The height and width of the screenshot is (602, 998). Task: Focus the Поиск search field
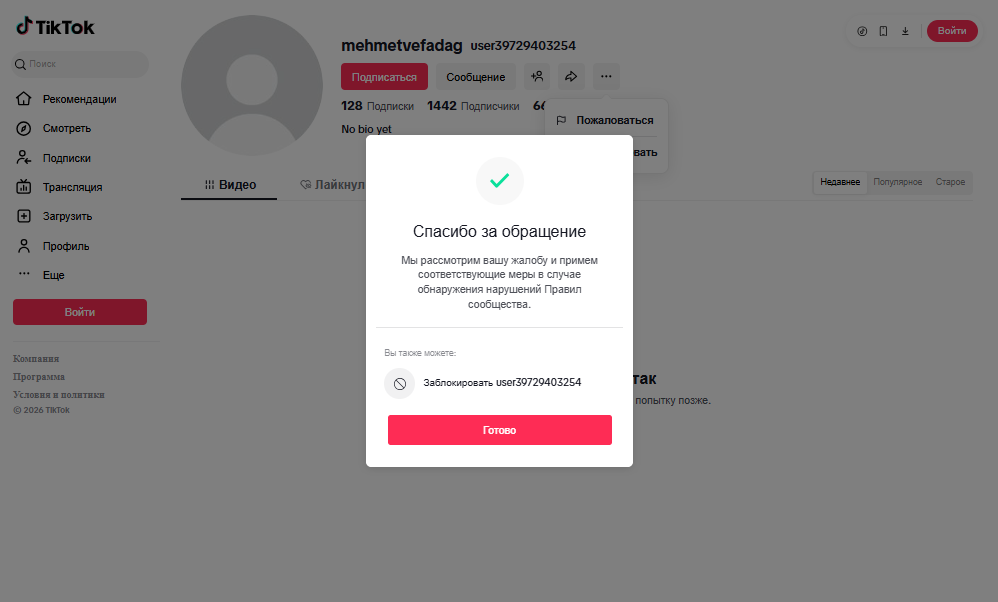tap(81, 64)
